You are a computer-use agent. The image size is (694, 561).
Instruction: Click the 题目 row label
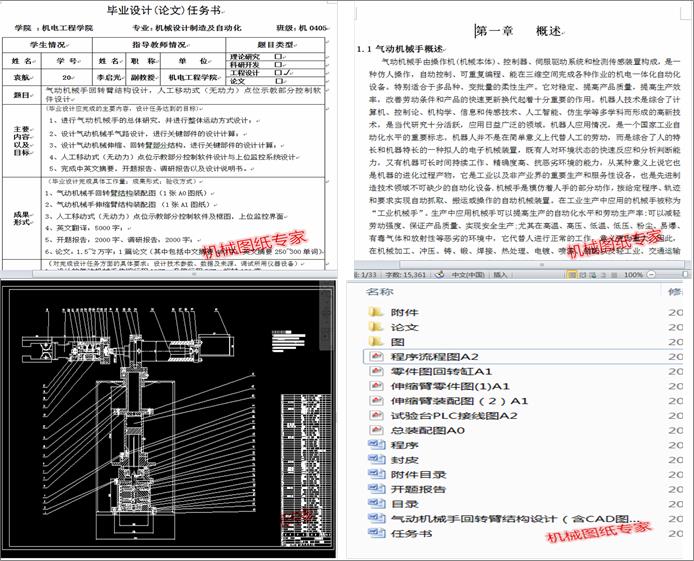(x=22, y=95)
